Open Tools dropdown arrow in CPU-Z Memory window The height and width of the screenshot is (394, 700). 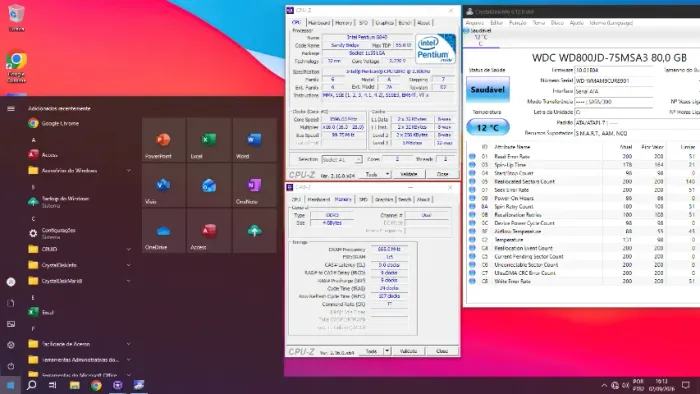(387, 351)
